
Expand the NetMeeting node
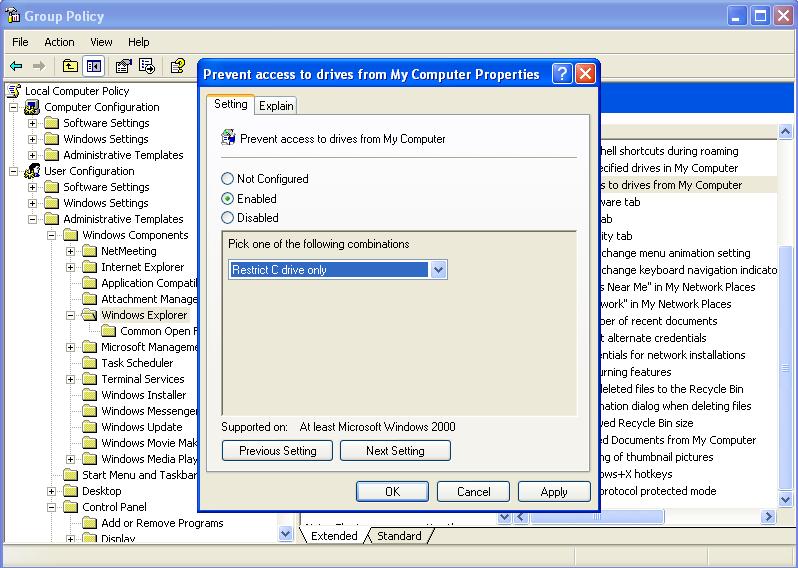(x=70, y=251)
